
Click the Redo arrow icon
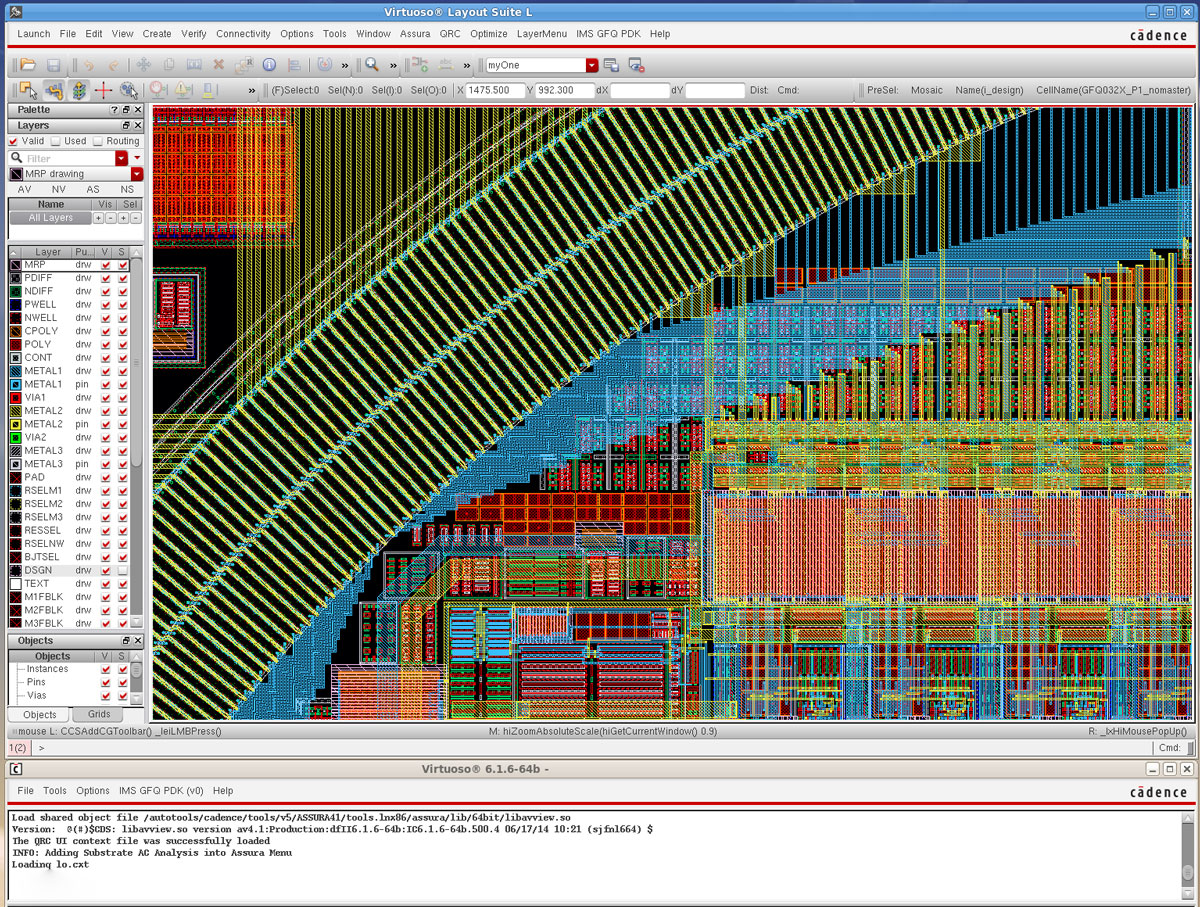tap(113, 65)
